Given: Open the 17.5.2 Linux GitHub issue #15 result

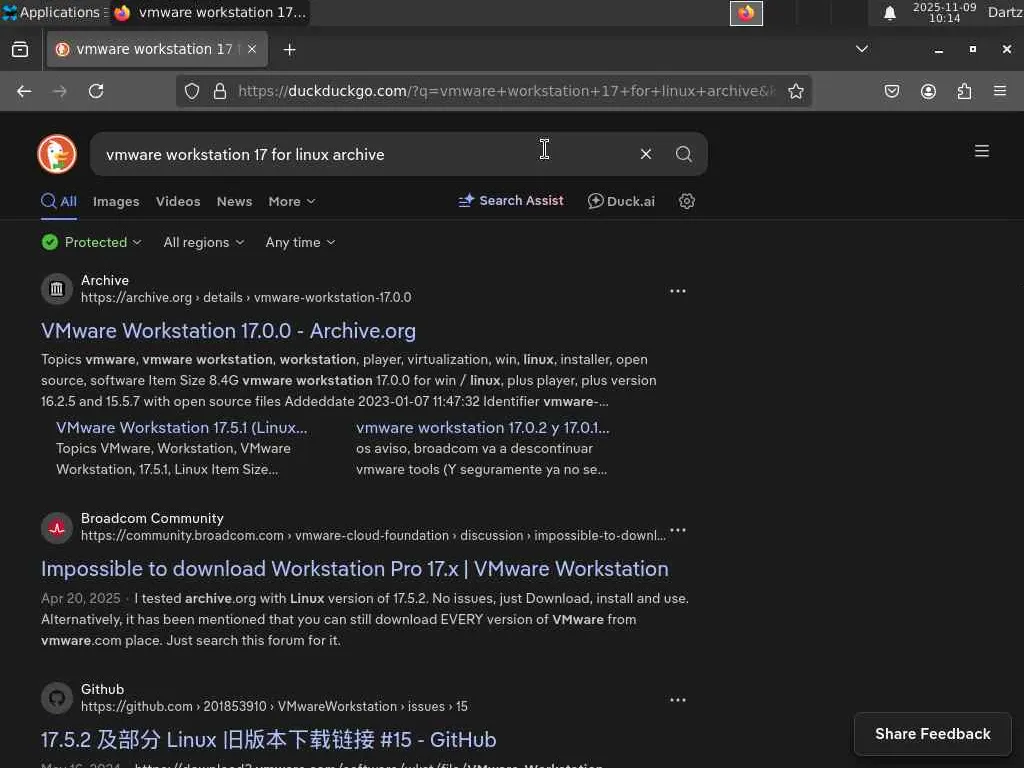Looking at the screenshot, I should (268, 740).
